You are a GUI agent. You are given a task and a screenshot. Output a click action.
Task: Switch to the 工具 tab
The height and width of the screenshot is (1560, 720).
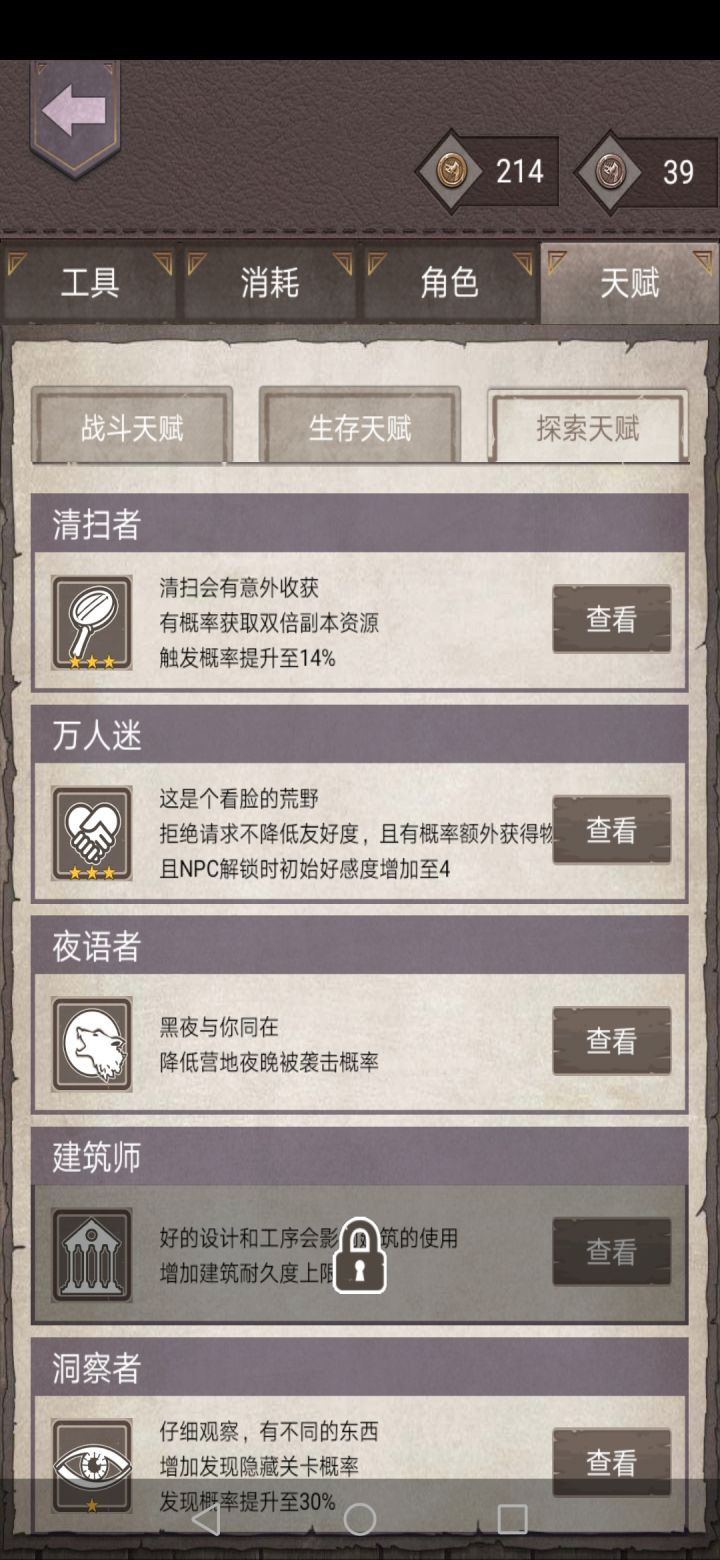point(90,283)
